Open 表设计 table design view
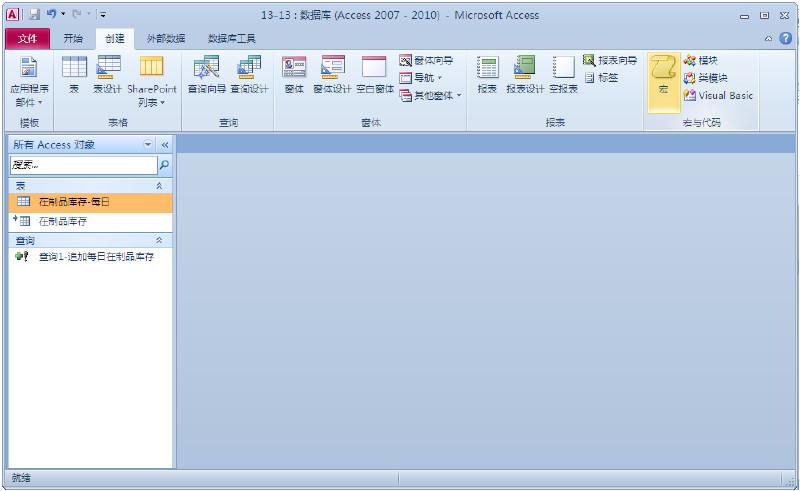This screenshot has height=491, width=800. [107, 75]
